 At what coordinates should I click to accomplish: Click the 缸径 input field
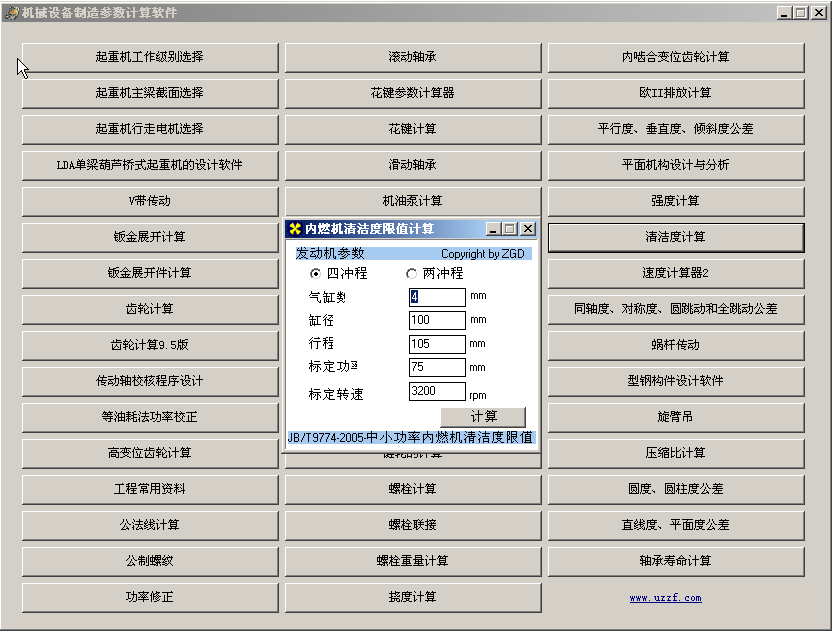pyautogui.click(x=437, y=320)
